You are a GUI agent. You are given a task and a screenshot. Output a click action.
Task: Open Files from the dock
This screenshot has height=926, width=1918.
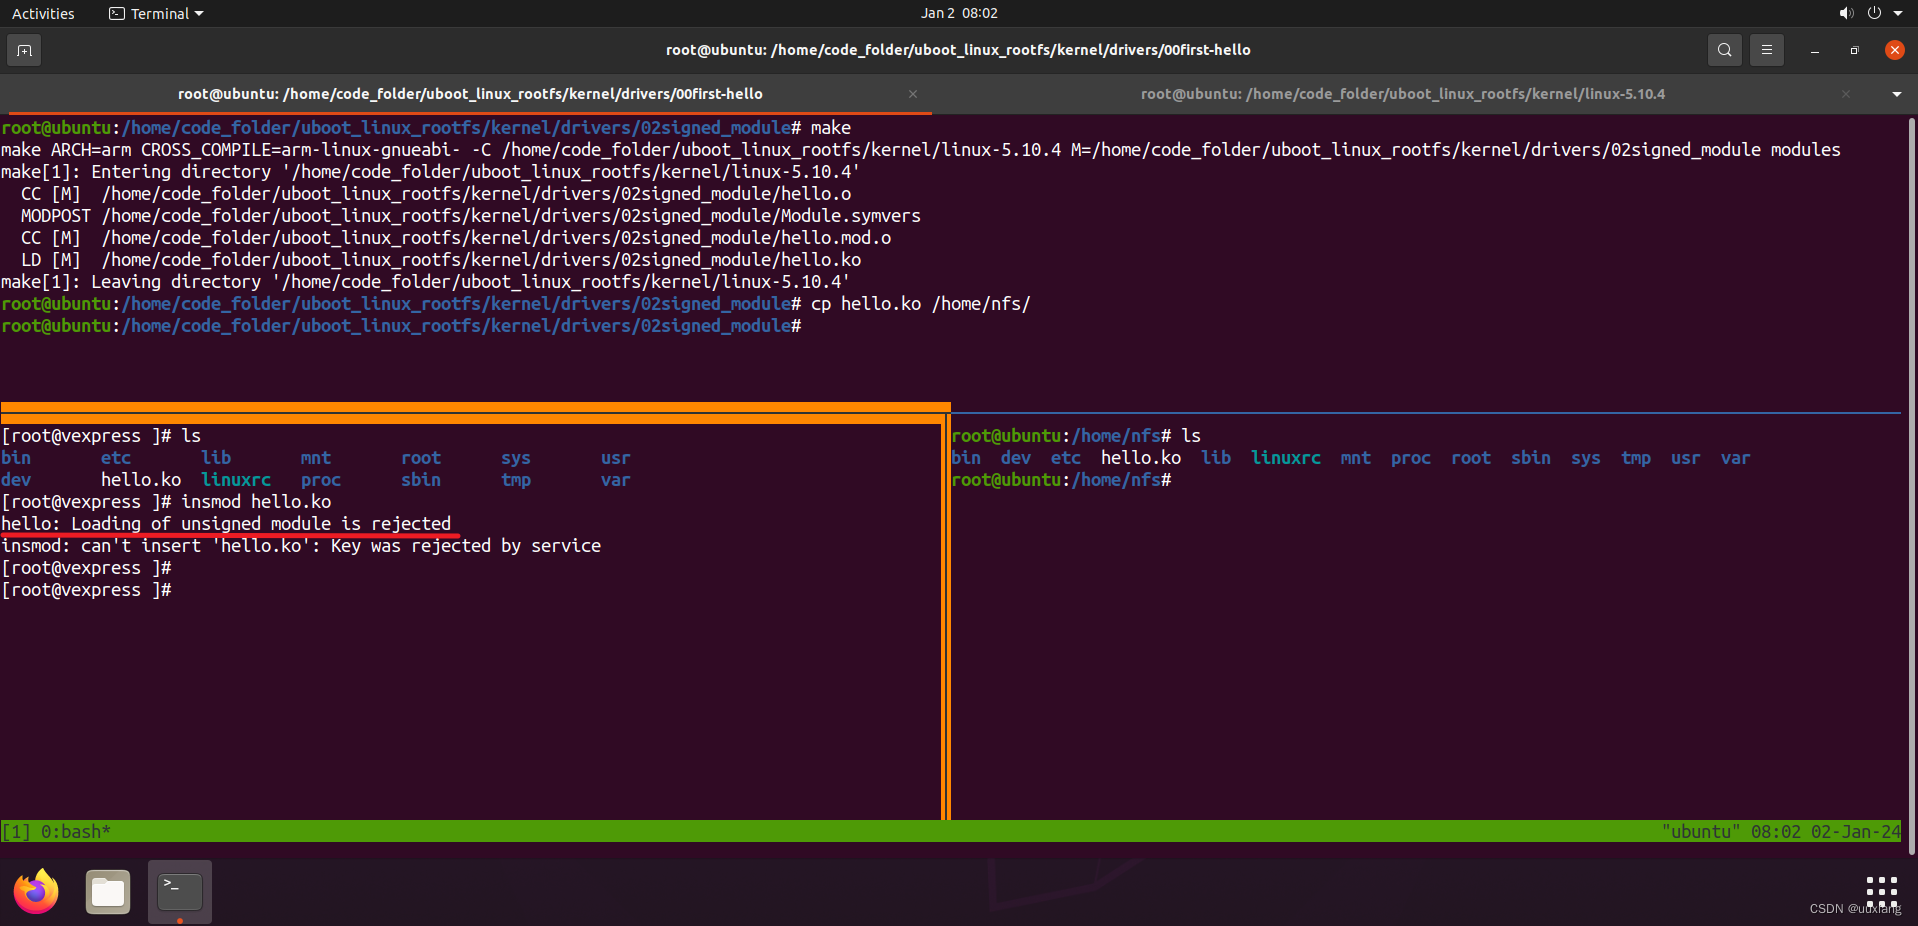pyautogui.click(x=108, y=891)
